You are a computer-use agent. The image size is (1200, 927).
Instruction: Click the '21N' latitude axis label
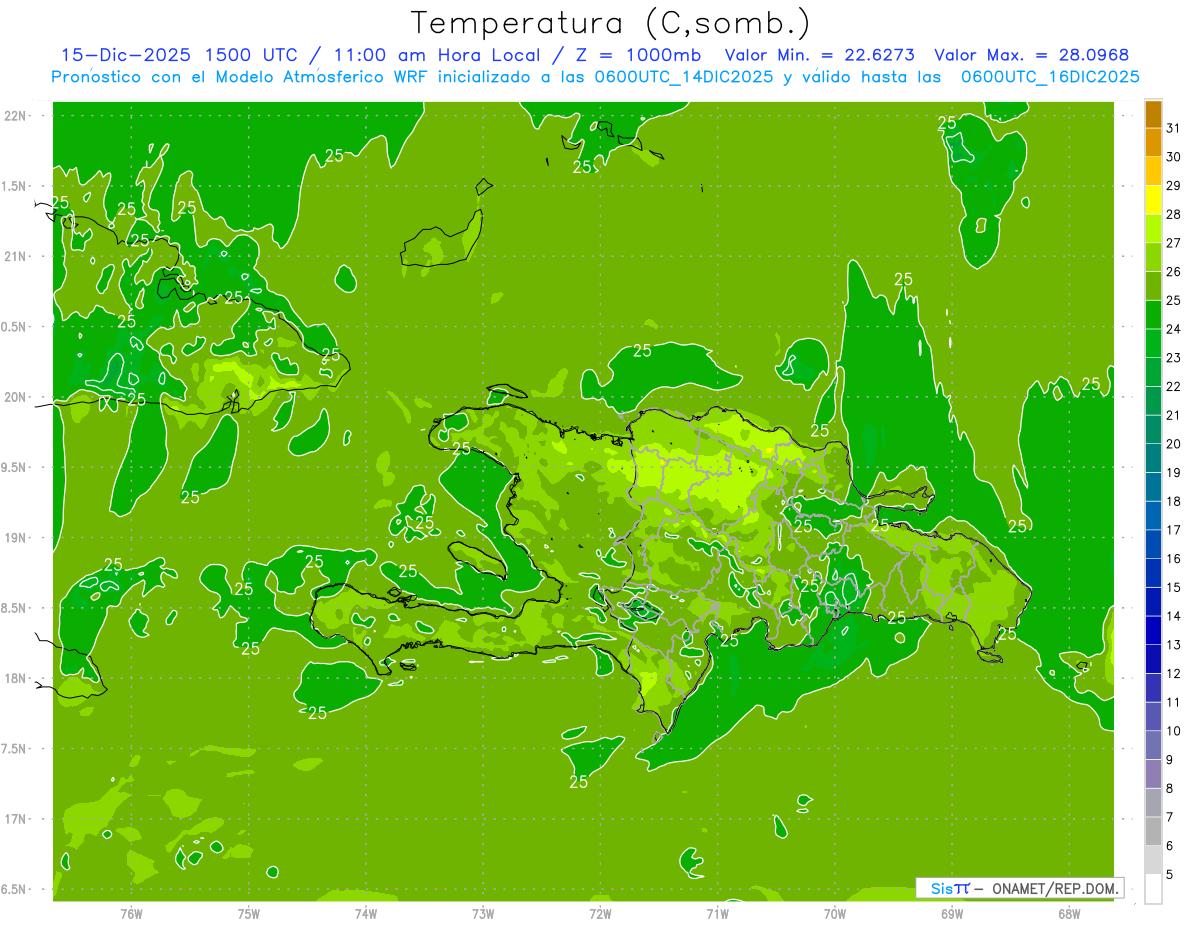click(x=15, y=256)
